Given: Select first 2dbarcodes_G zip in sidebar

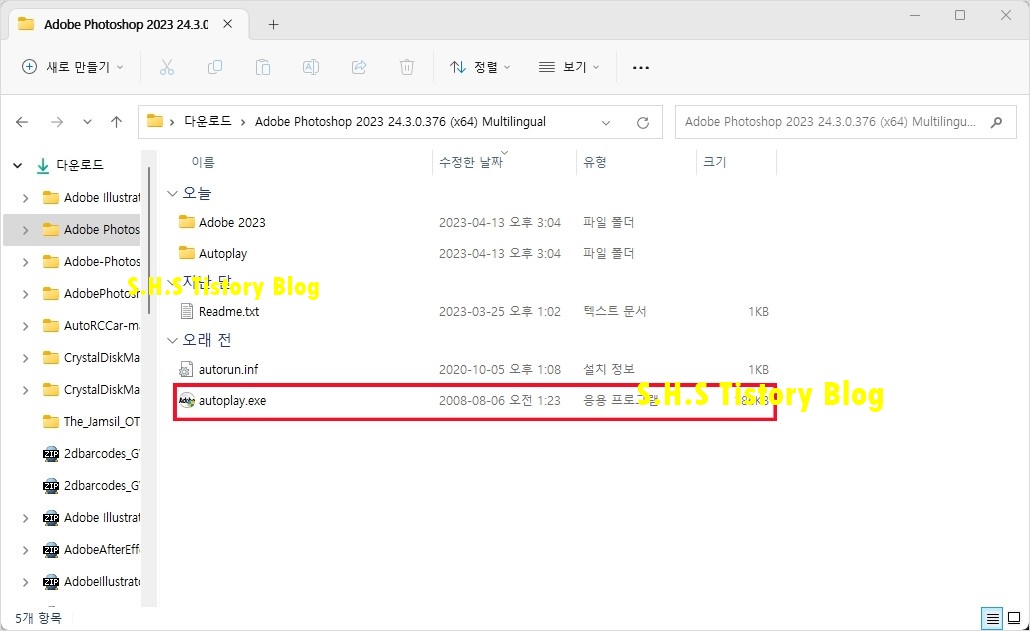Looking at the screenshot, I should click(x=91, y=454).
